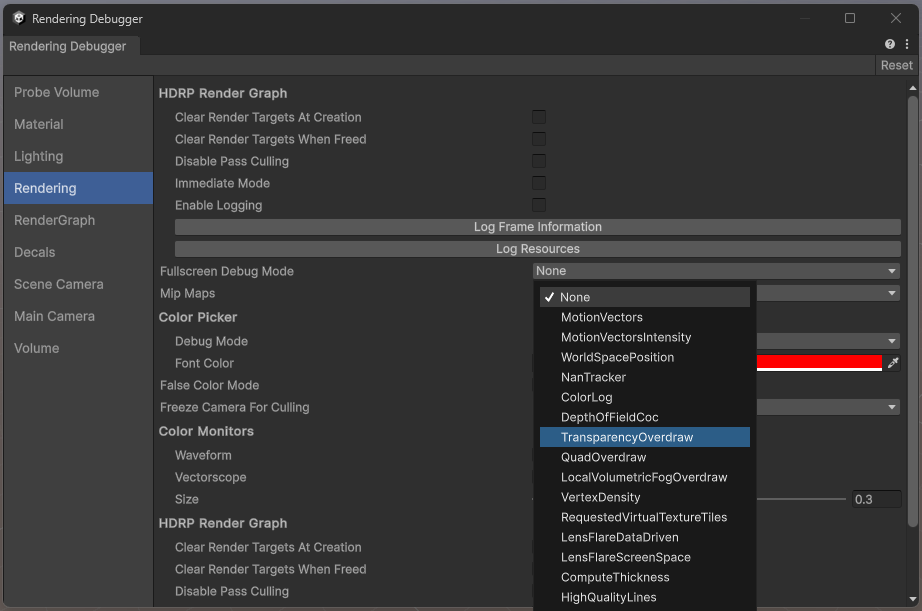Click the Reset button

[896, 65]
